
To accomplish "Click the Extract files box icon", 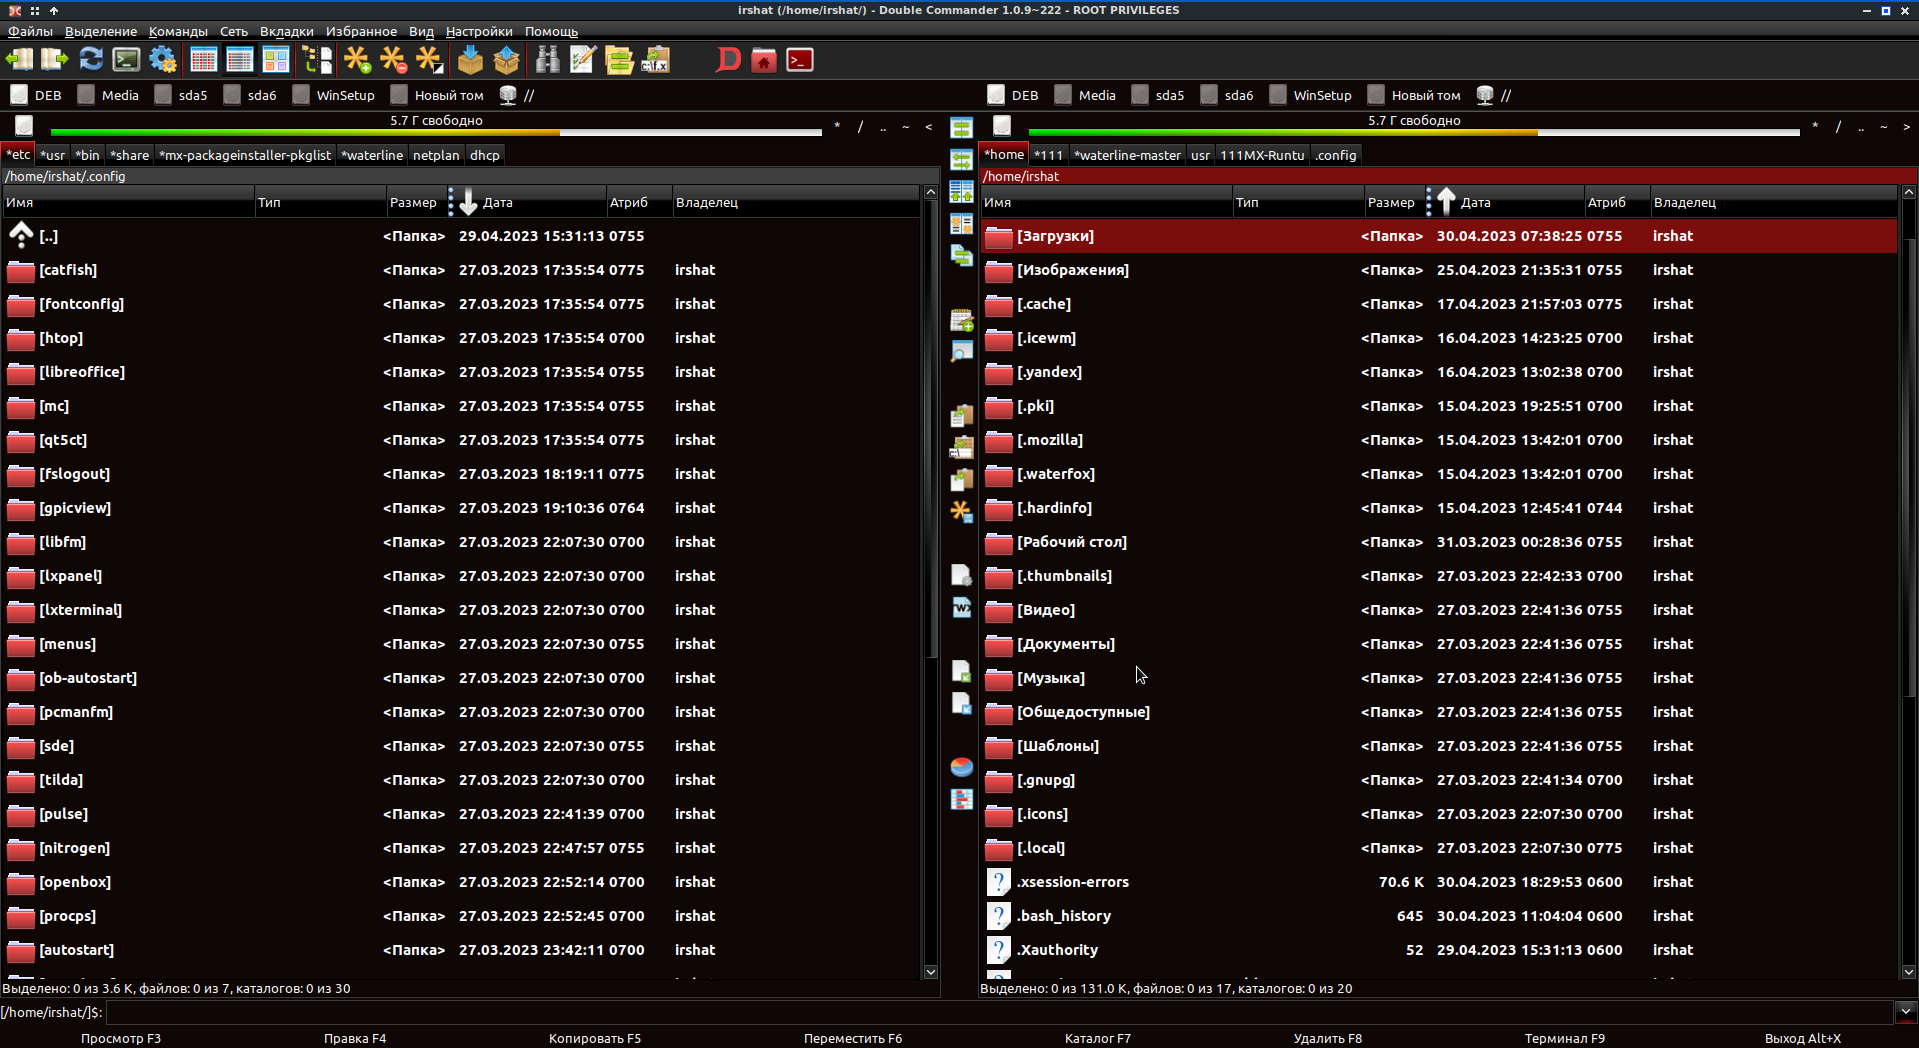I will [x=507, y=60].
